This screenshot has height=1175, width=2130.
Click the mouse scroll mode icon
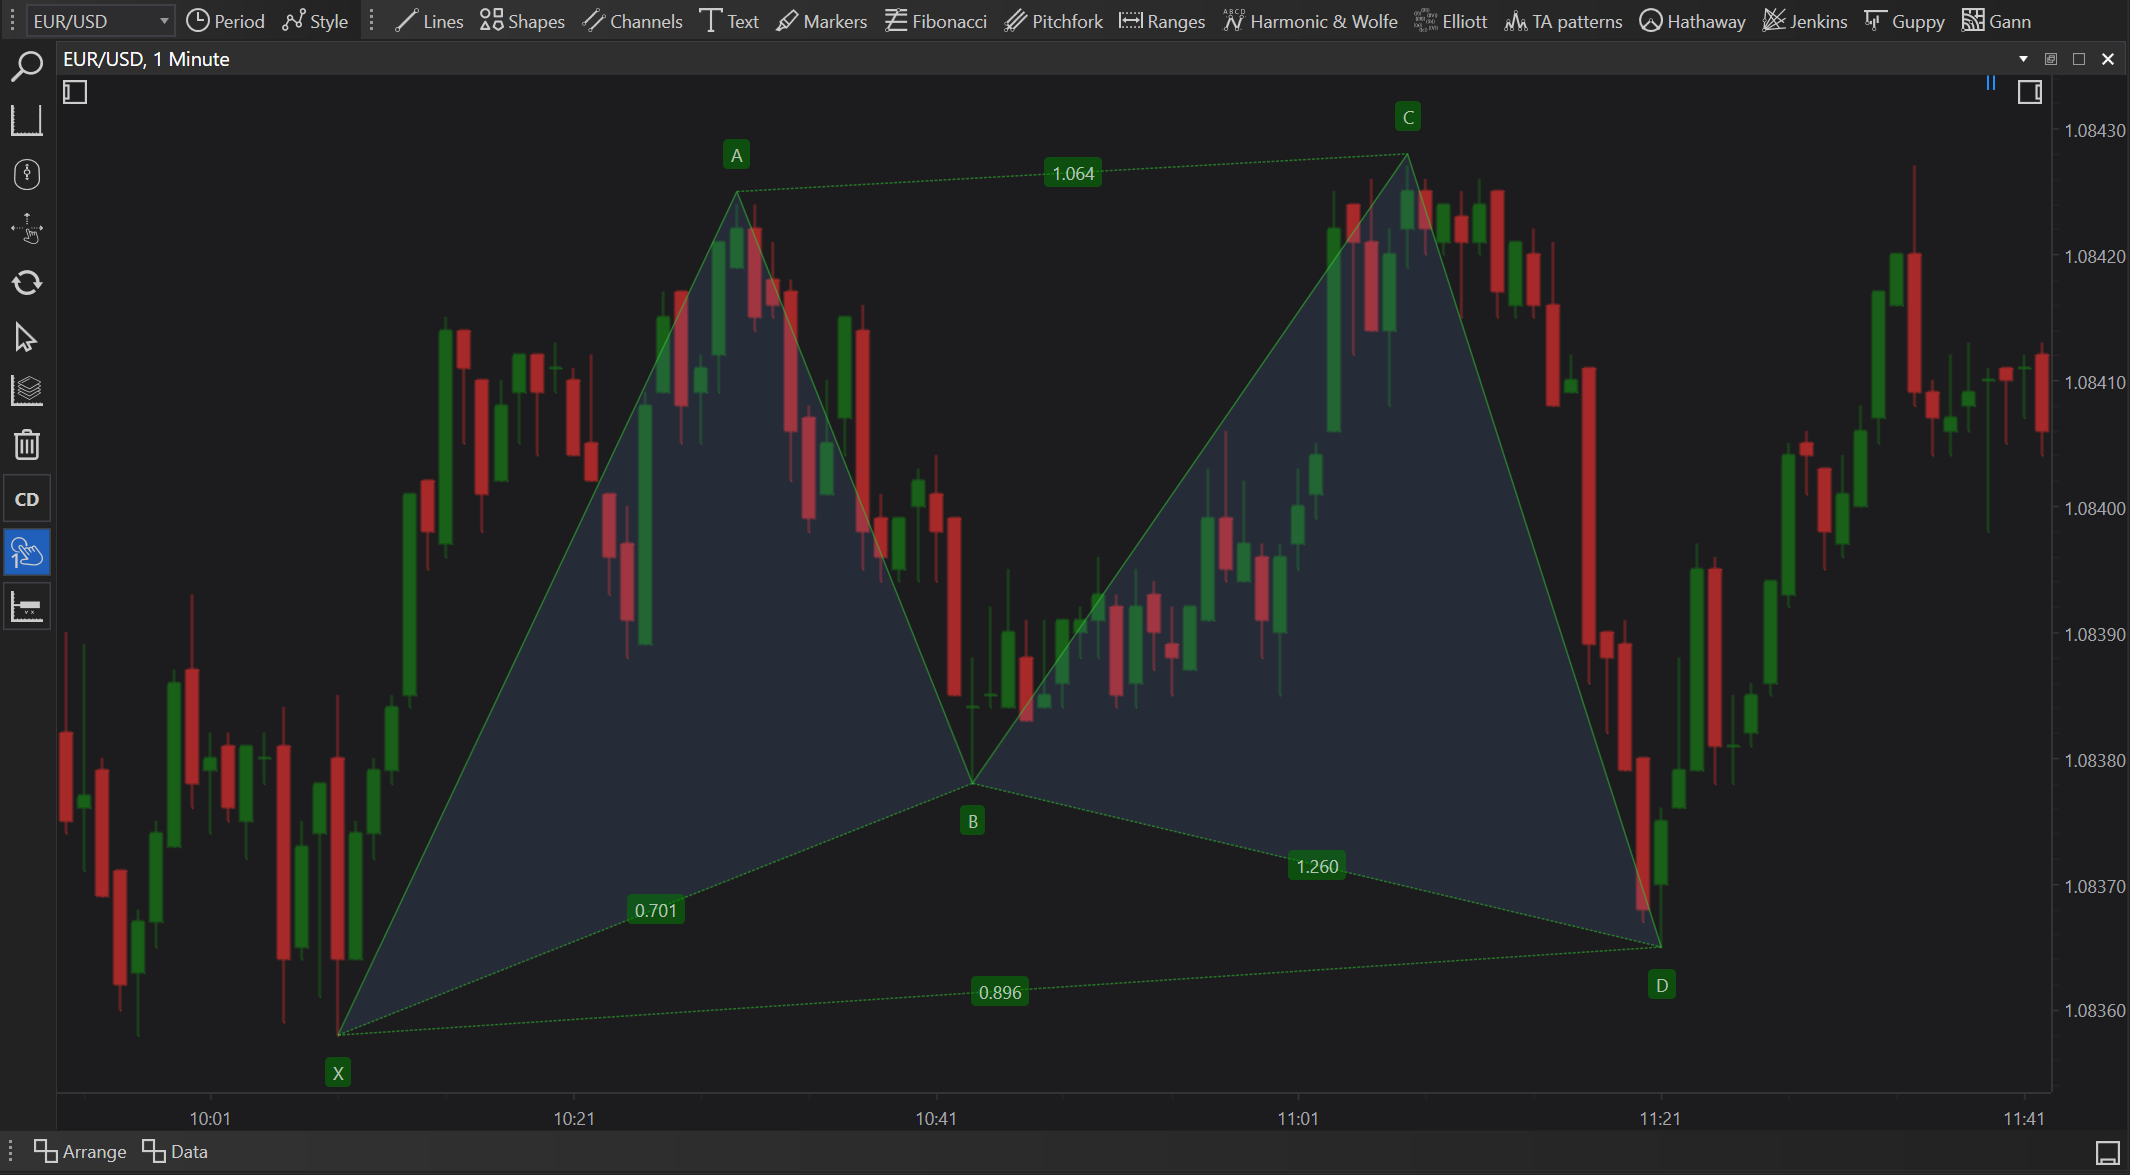click(x=27, y=175)
